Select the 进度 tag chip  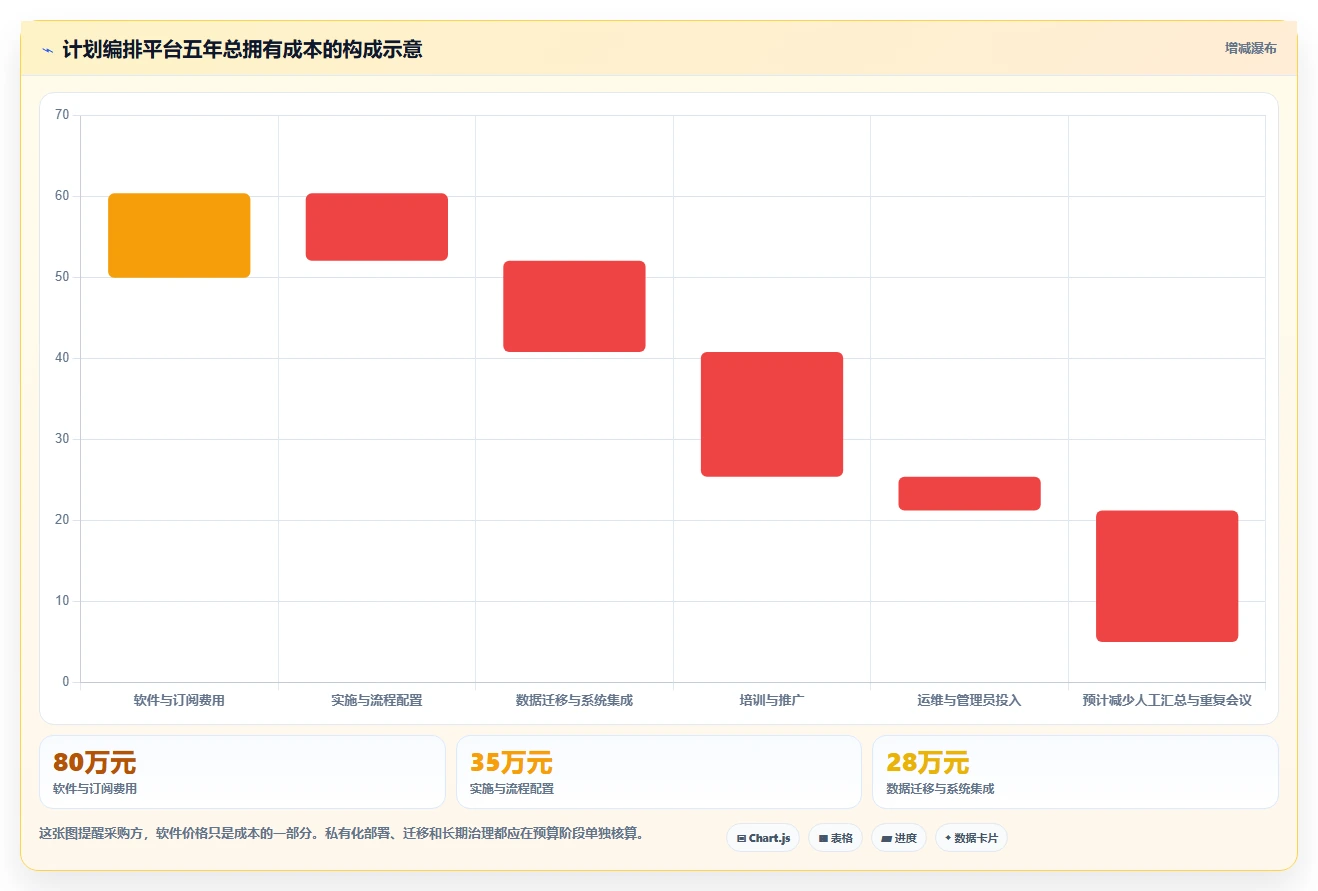coord(899,838)
